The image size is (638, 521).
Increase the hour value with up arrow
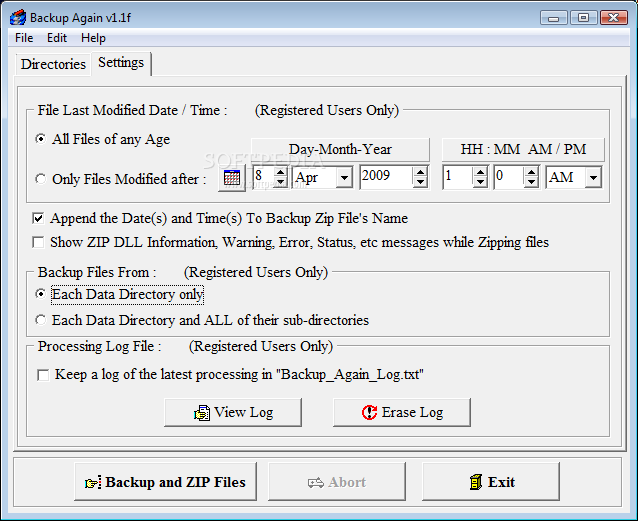point(480,173)
